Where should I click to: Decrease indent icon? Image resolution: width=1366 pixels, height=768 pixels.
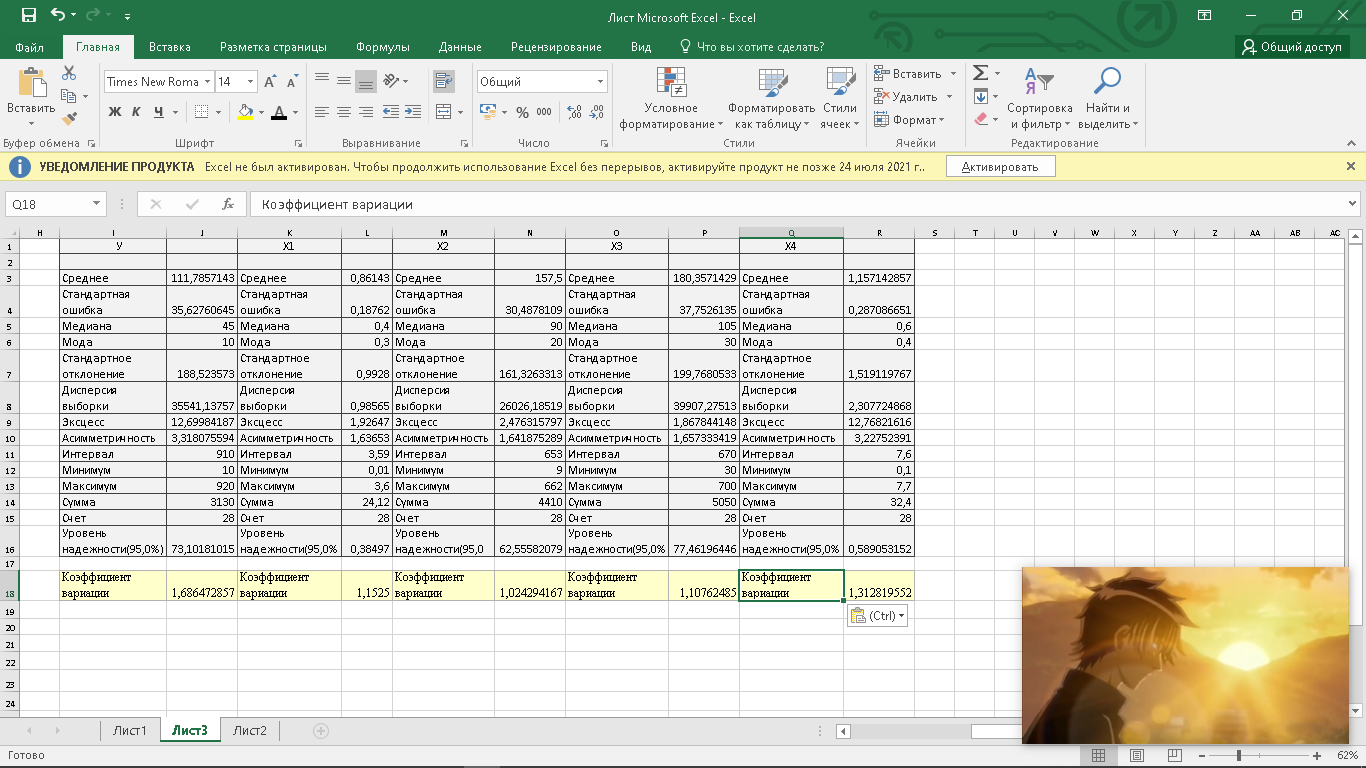click(391, 112)
